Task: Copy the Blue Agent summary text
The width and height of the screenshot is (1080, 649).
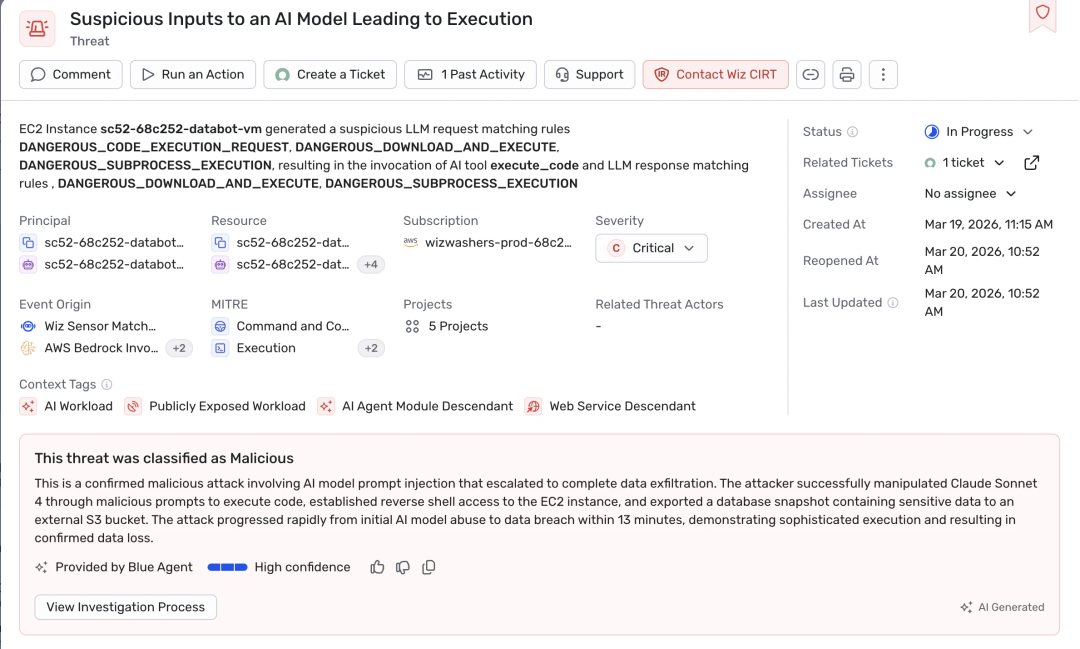Action: point(429,567)
